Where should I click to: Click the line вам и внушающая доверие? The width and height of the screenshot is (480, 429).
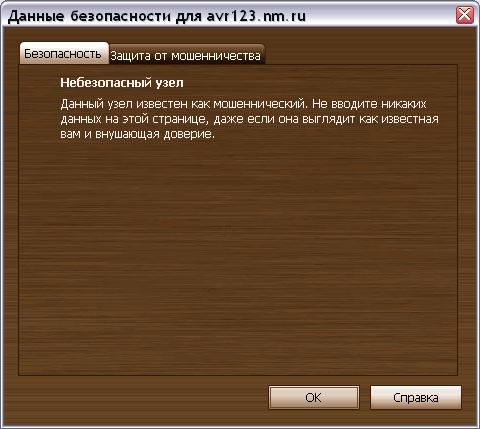point(138,134)
